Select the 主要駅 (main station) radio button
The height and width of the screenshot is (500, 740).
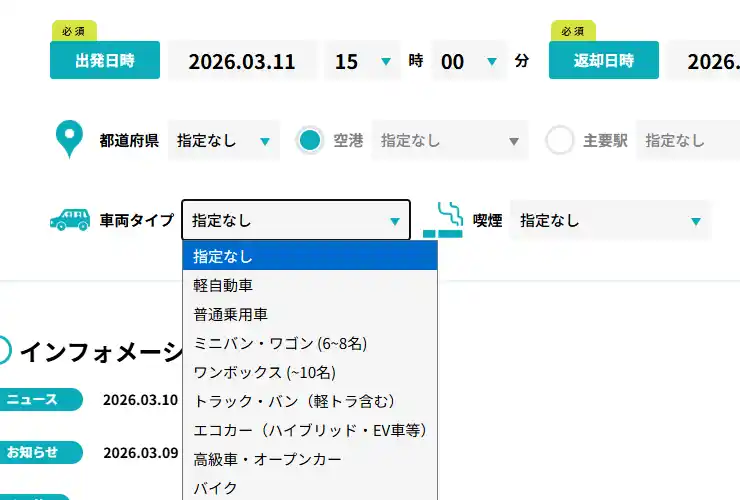pos(559,141)
